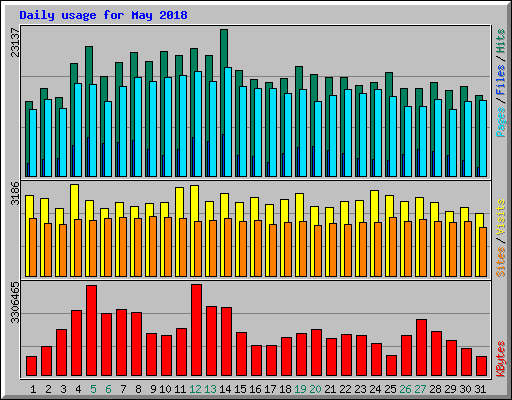Select day label 16 on the axis
The image size is (512, 400).
pyautogui.click(x=255, y=389)
